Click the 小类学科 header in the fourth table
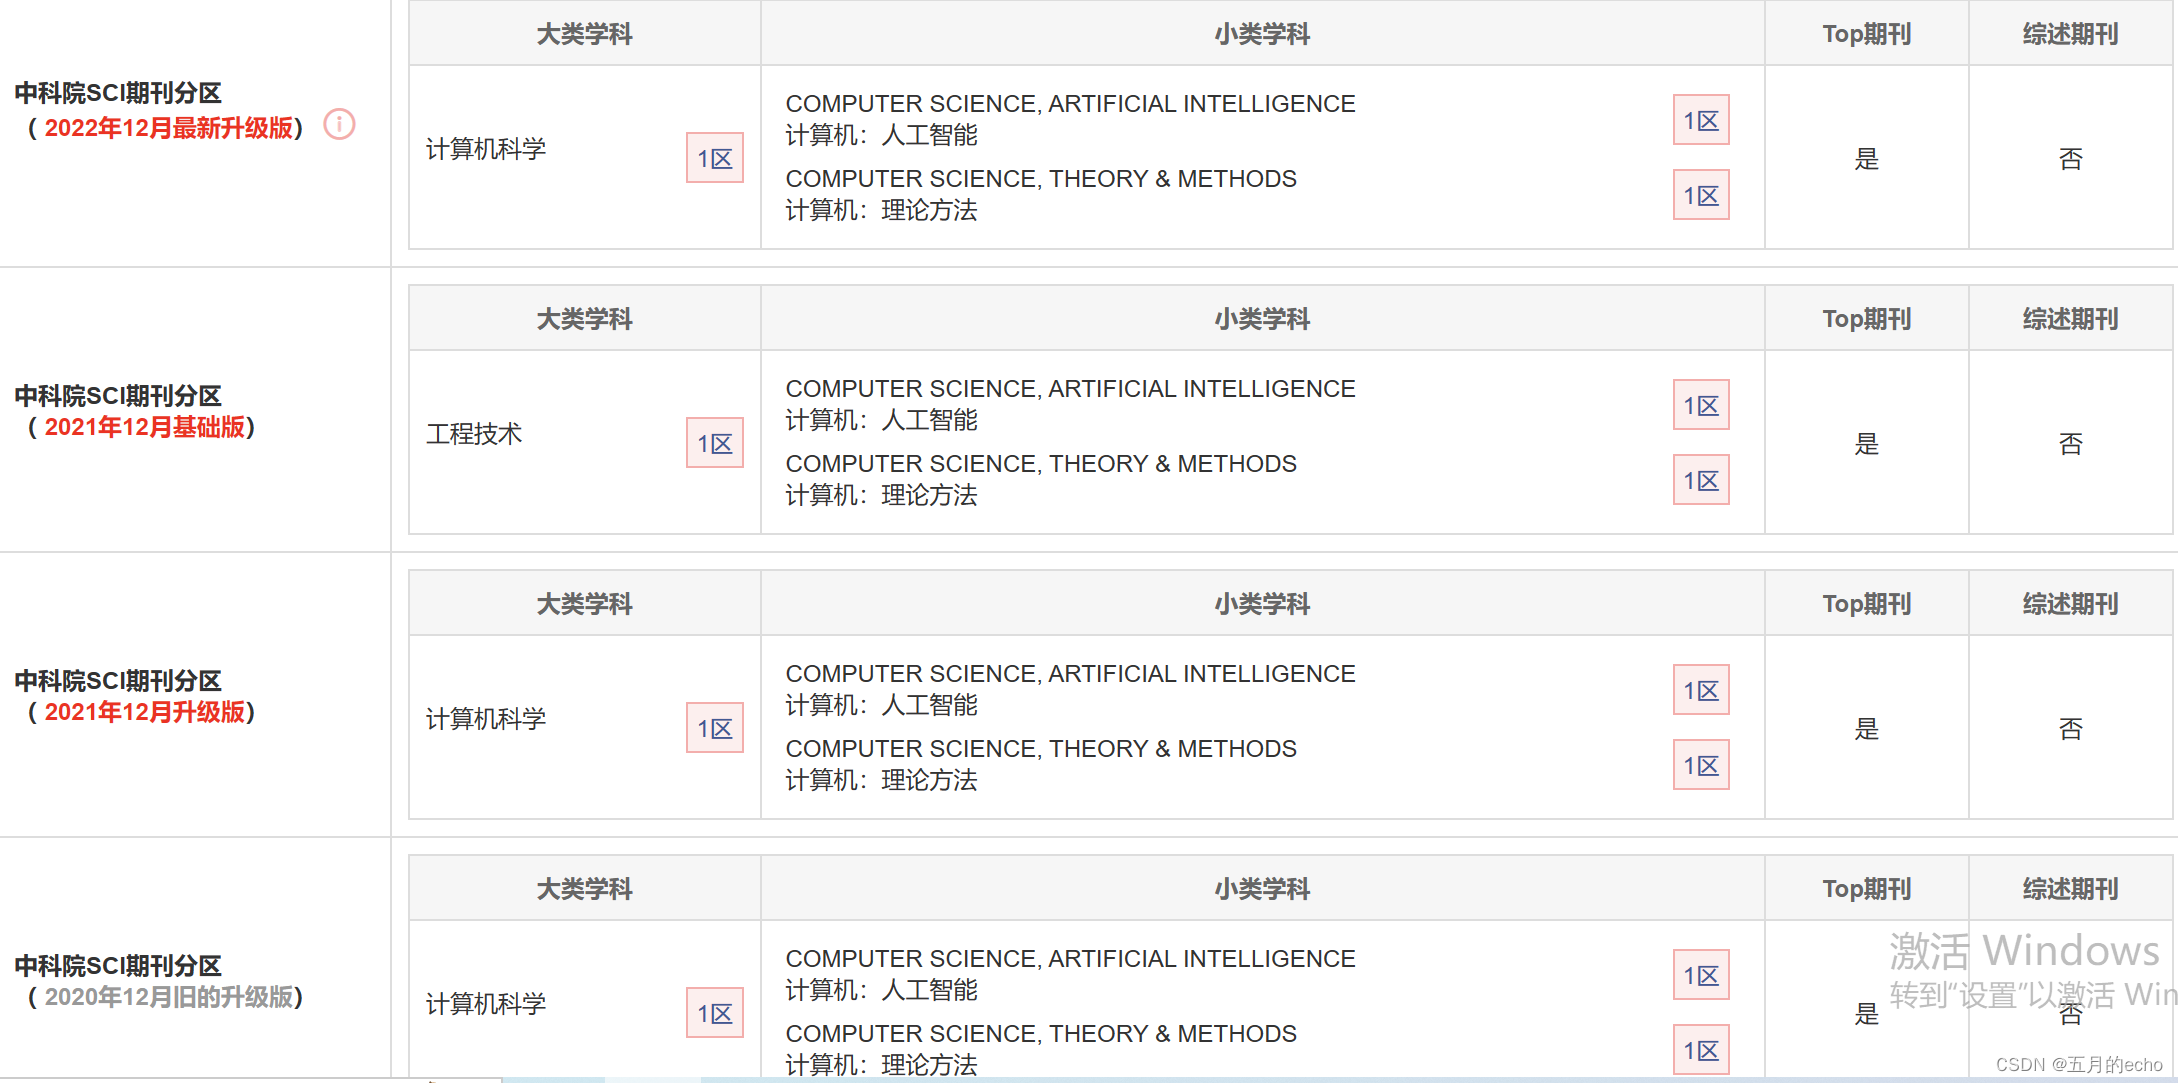 (1262, 889)
